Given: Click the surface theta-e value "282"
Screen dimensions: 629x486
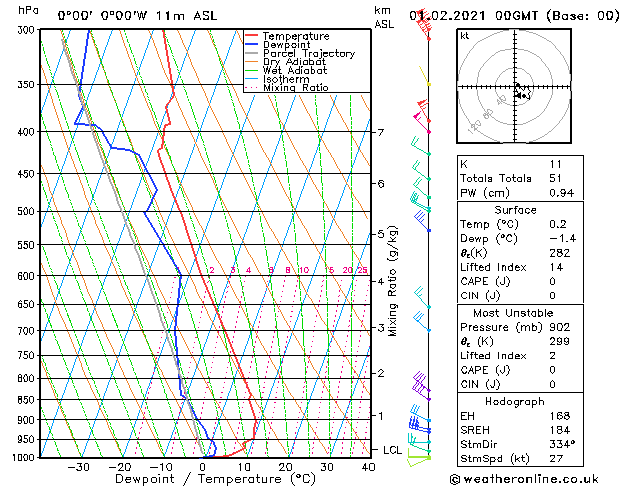Looking at the screenshot, I should click(x=560, y=253).
